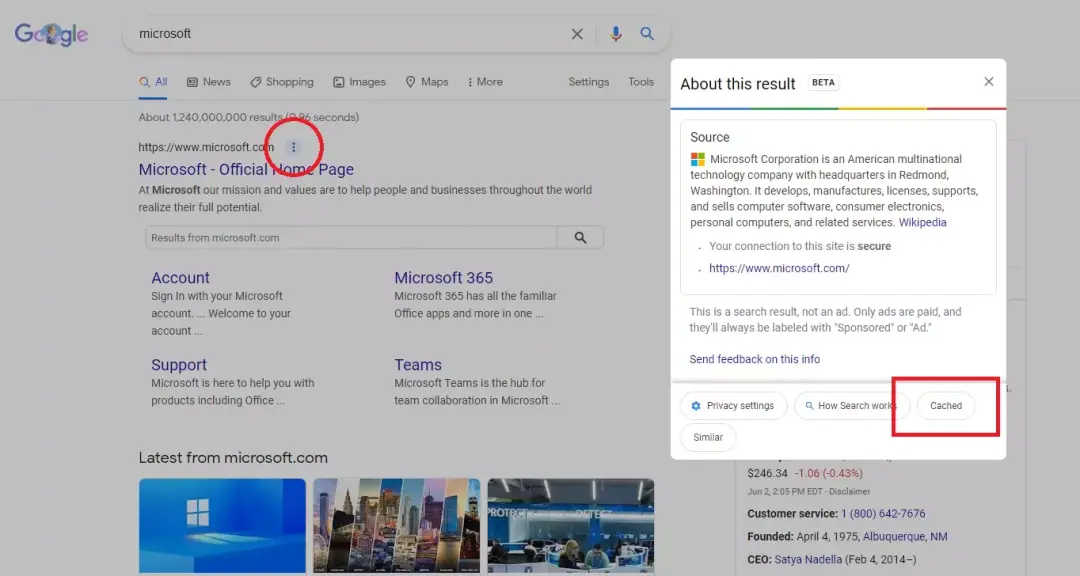Click the How Search works button
The width and height of the screenshot is (1080, 576).
click(x=852, y=406)
